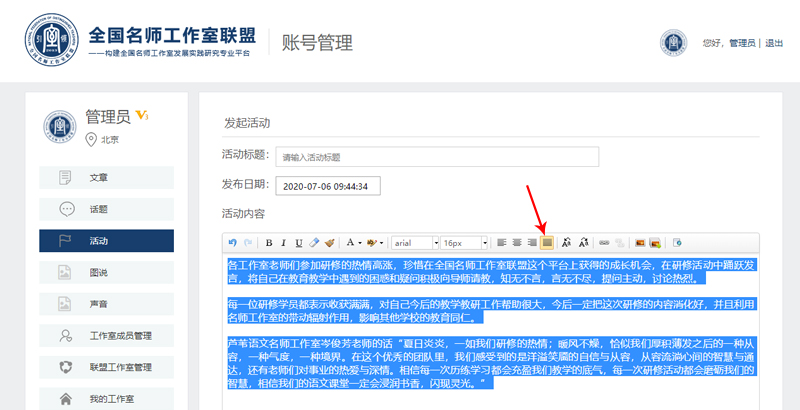Click the home icon beside 我的工作室
The width and height of the screenshot is (800, 410).
click(66, 398)
